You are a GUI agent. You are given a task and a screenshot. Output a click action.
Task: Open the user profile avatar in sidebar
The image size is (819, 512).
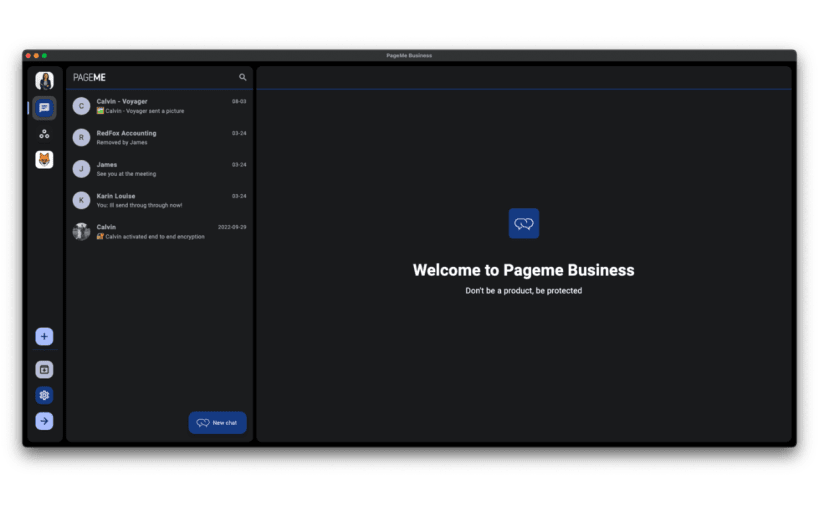[x=44, y=80]
